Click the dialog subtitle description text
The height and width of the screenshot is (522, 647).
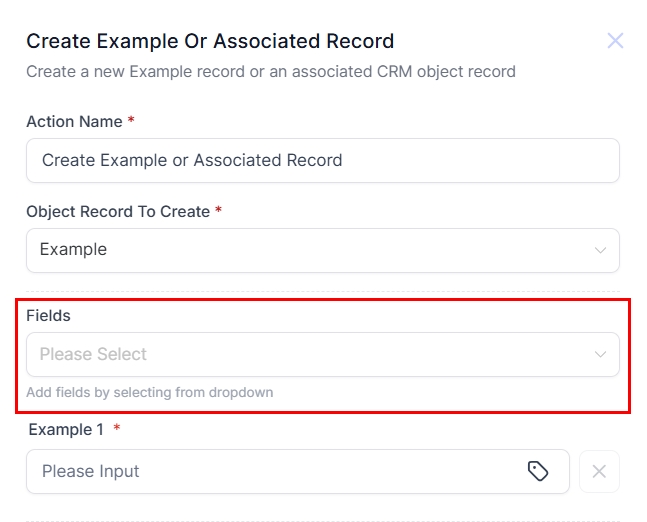click(x=270, y=72)
